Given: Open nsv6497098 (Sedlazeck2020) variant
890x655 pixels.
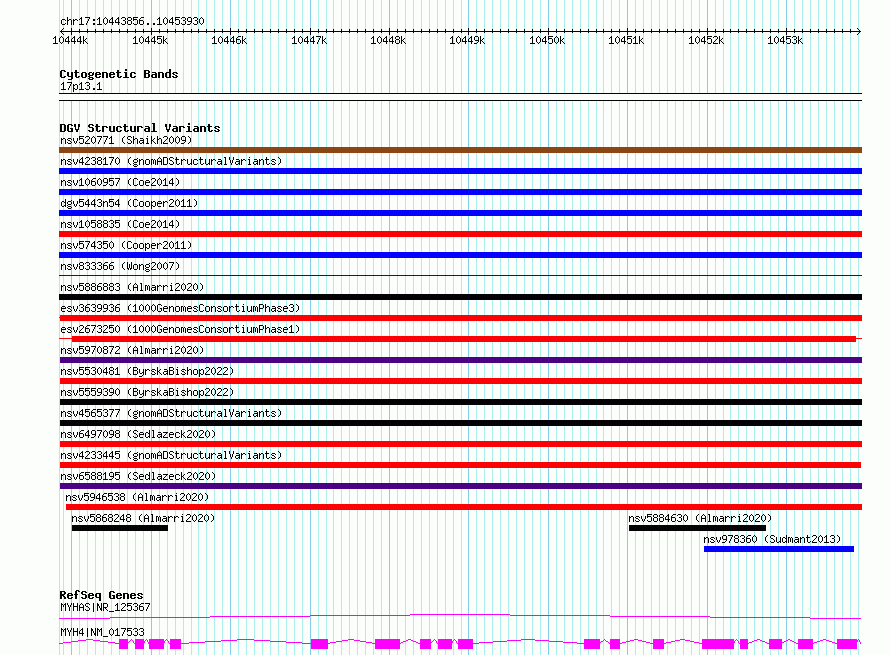Looking at the screenshot, I should tap(138, 434).
